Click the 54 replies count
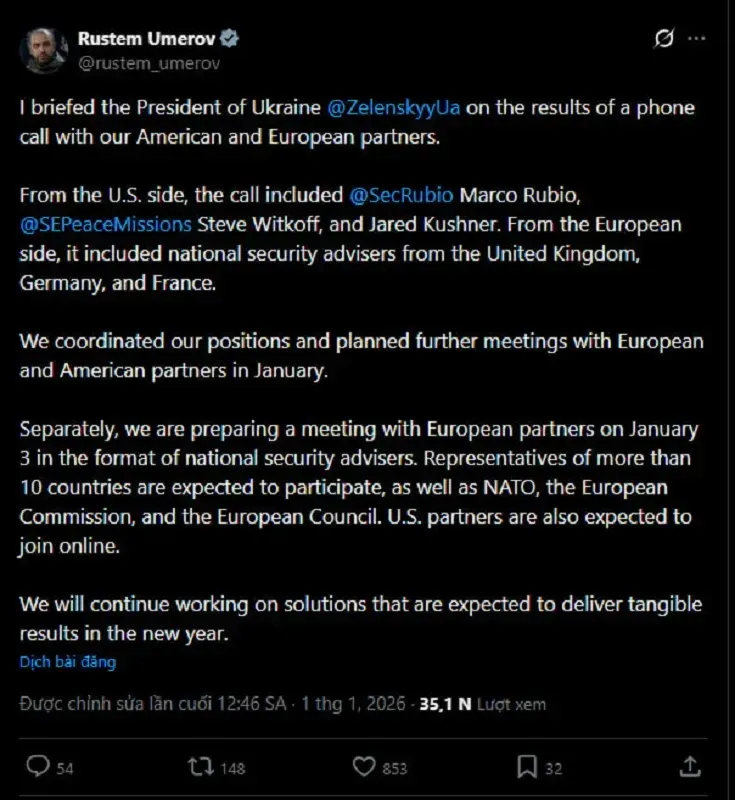 (x=65, y=768)
